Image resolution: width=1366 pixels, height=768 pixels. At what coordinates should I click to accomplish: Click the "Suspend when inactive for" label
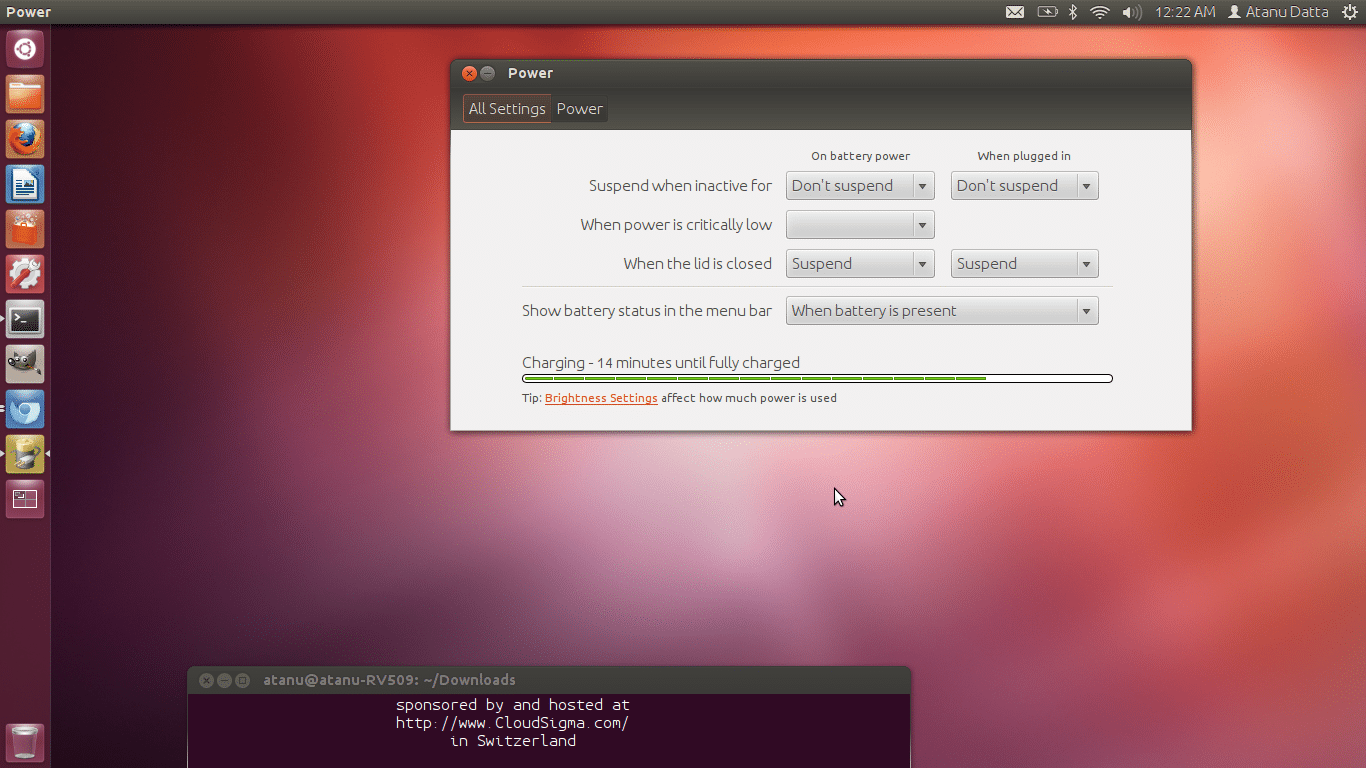680,186
